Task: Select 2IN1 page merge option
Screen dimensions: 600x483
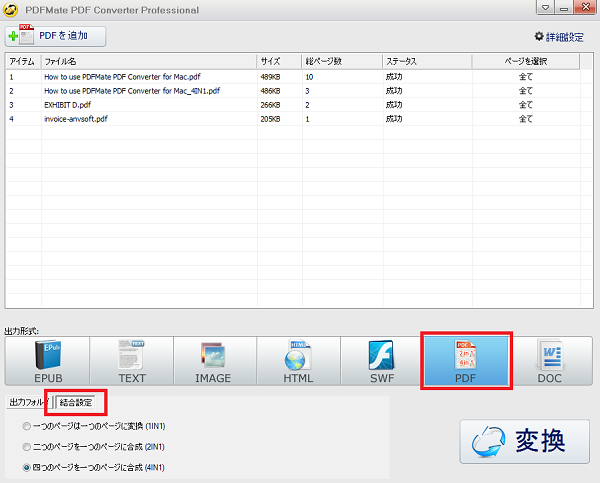Action: 94,447
